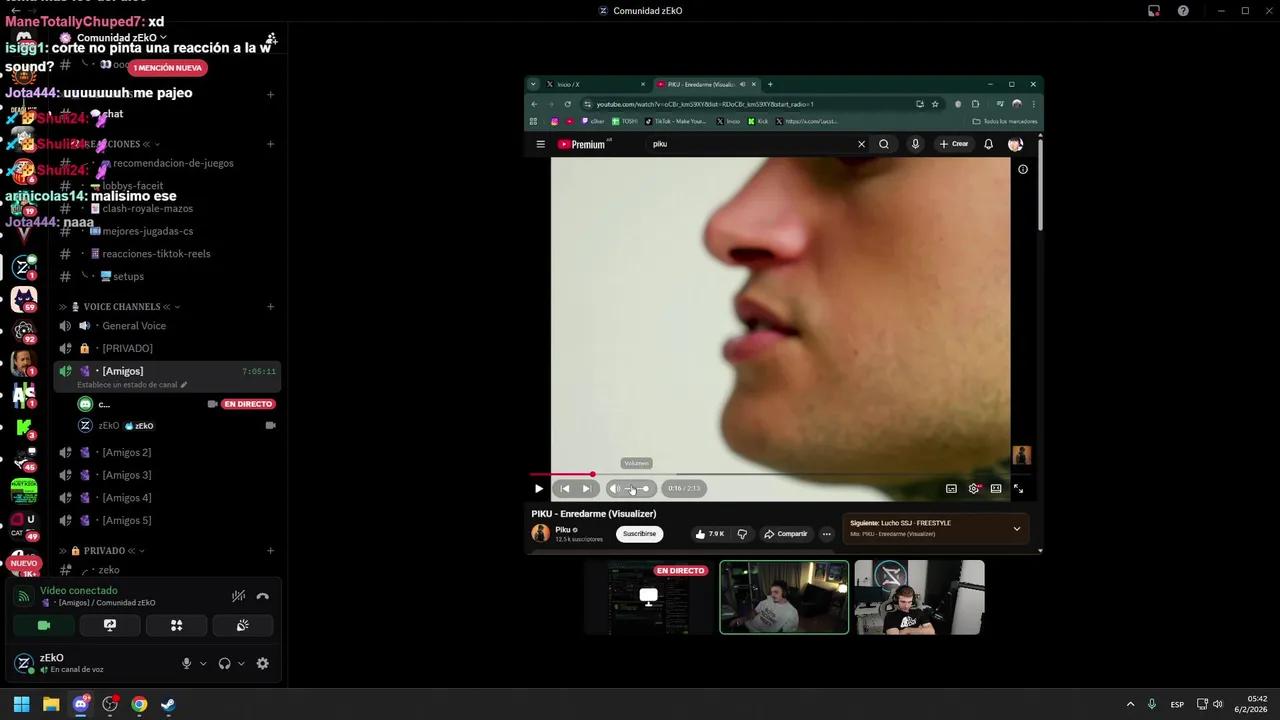Image resolution: width=1280 pixels, height=720 pixels.
Task: Select the [Amigos 2] voice channel
Action: (x=126, y=452)
